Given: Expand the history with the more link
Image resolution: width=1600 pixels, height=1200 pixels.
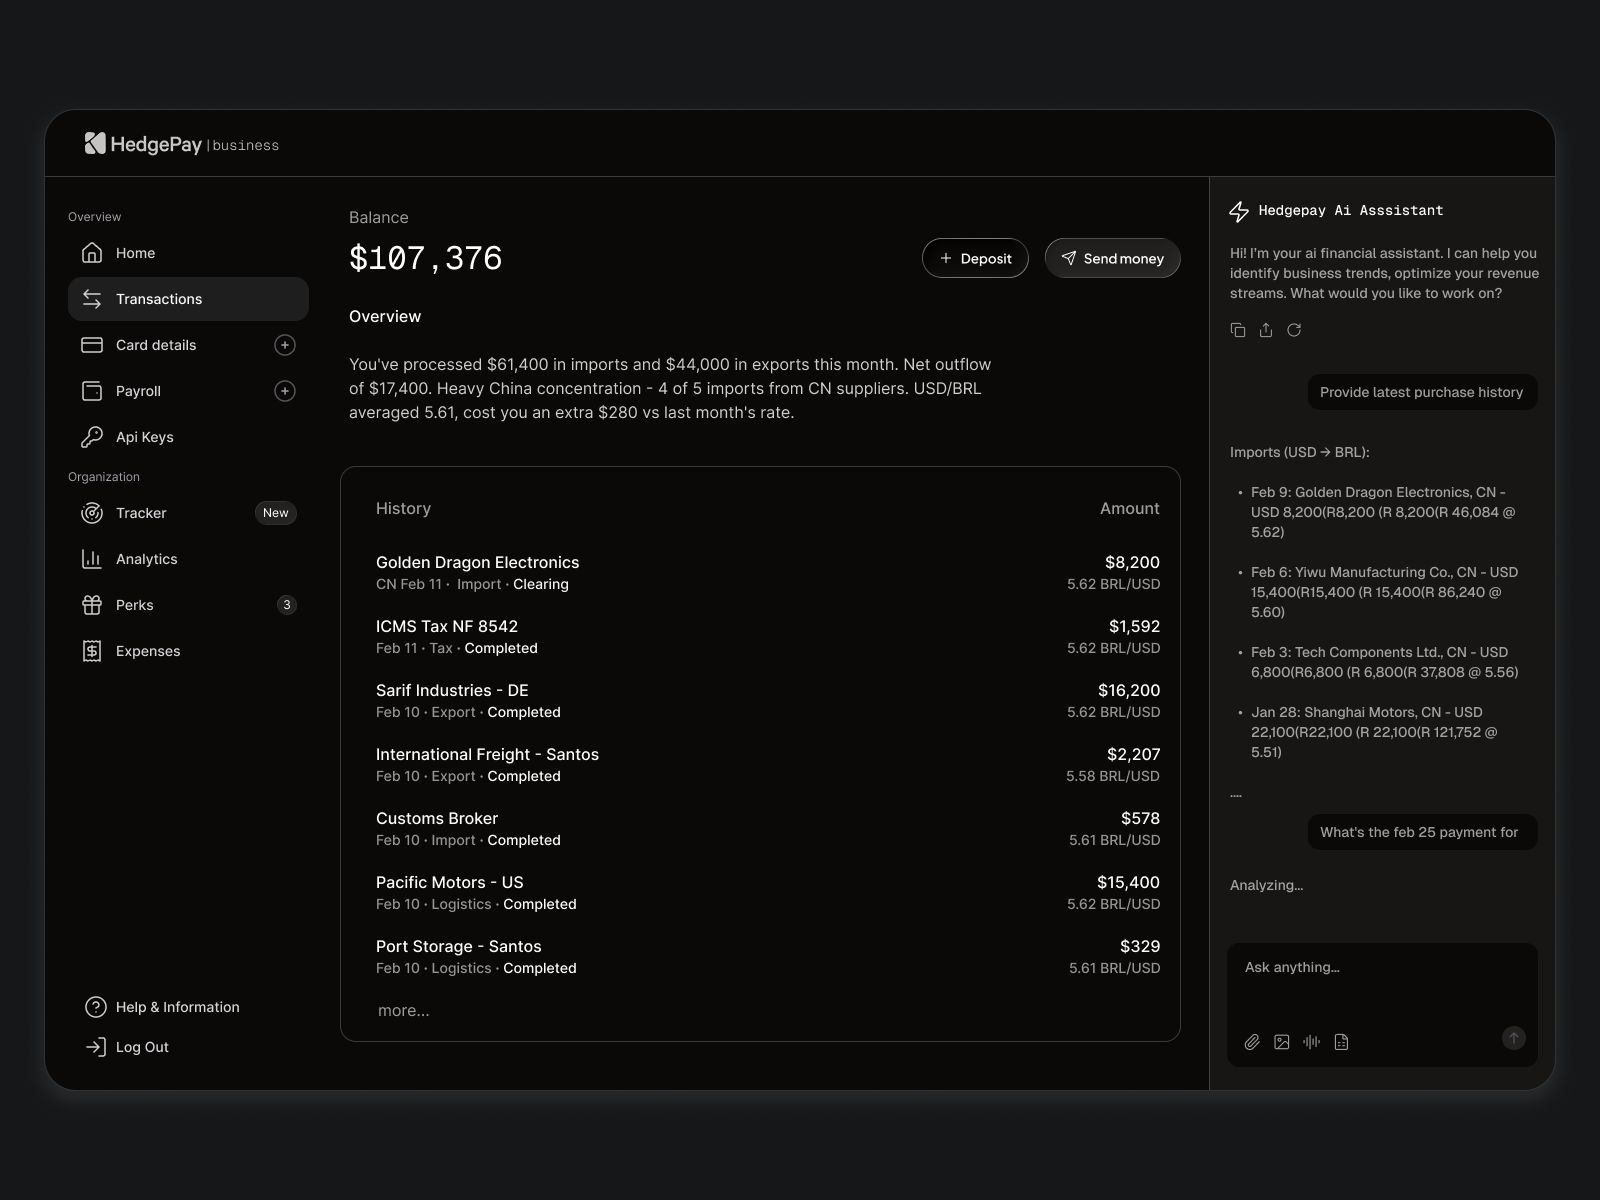Looking at the screenshot, I should click(403, 1010).
